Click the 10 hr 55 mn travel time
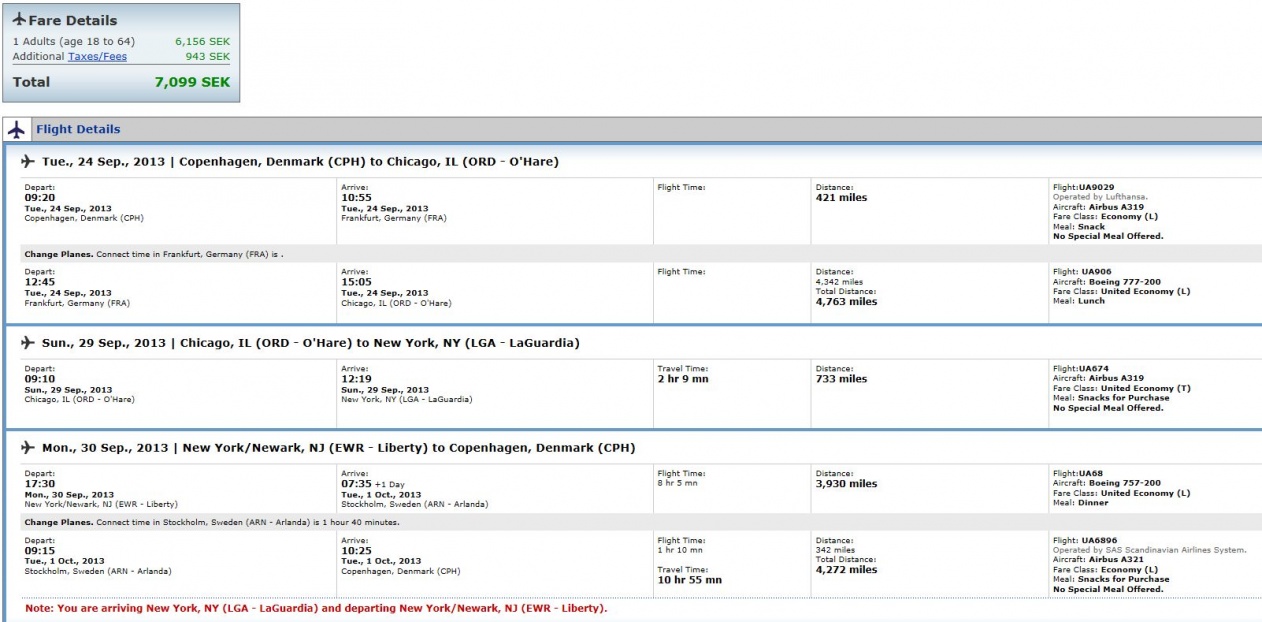 pos(689,580)
